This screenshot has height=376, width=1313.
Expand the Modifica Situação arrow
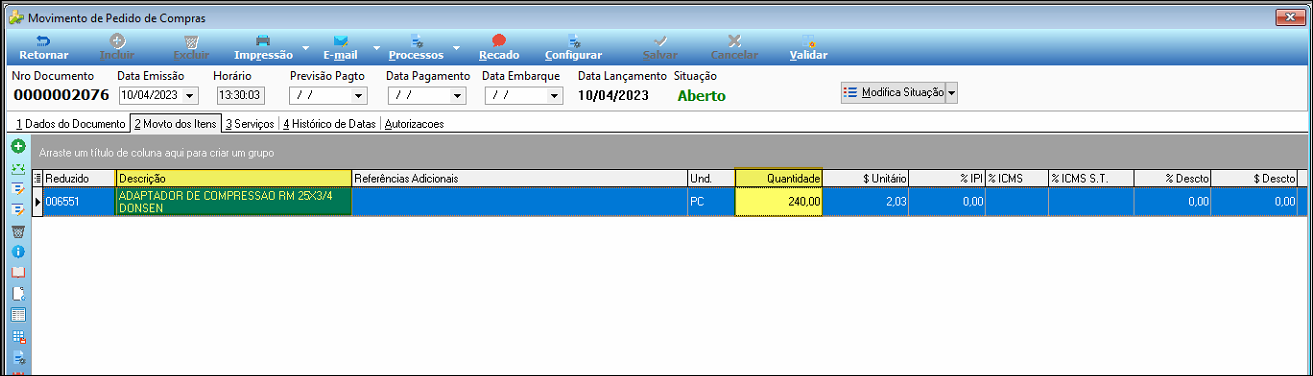tap(951, 92)
